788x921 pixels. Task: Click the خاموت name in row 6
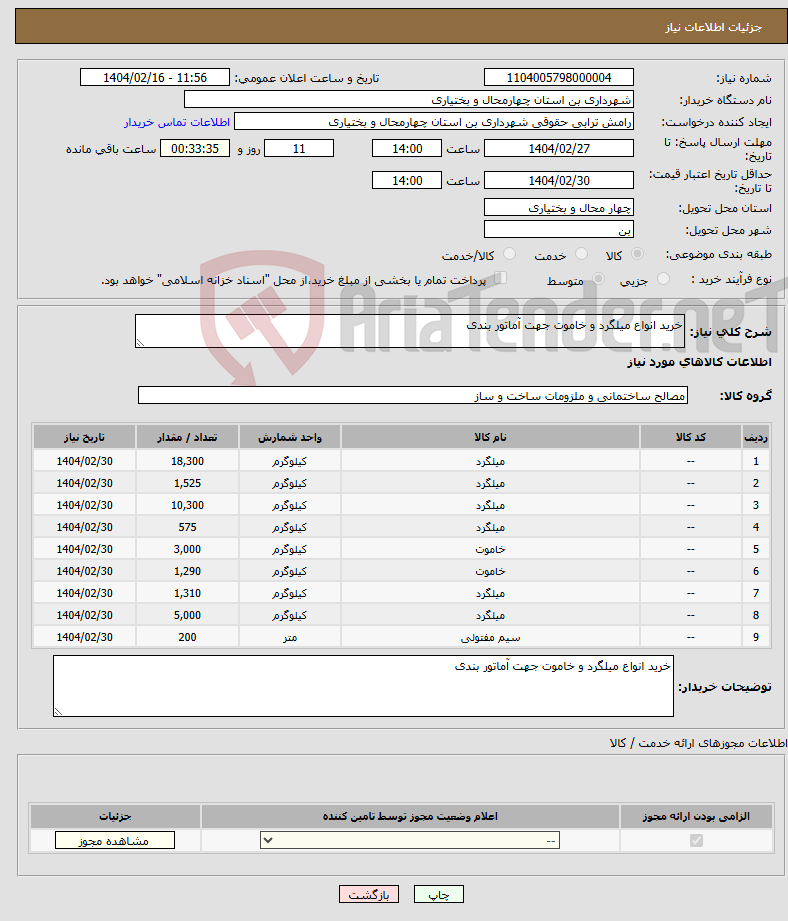point(490,572)
